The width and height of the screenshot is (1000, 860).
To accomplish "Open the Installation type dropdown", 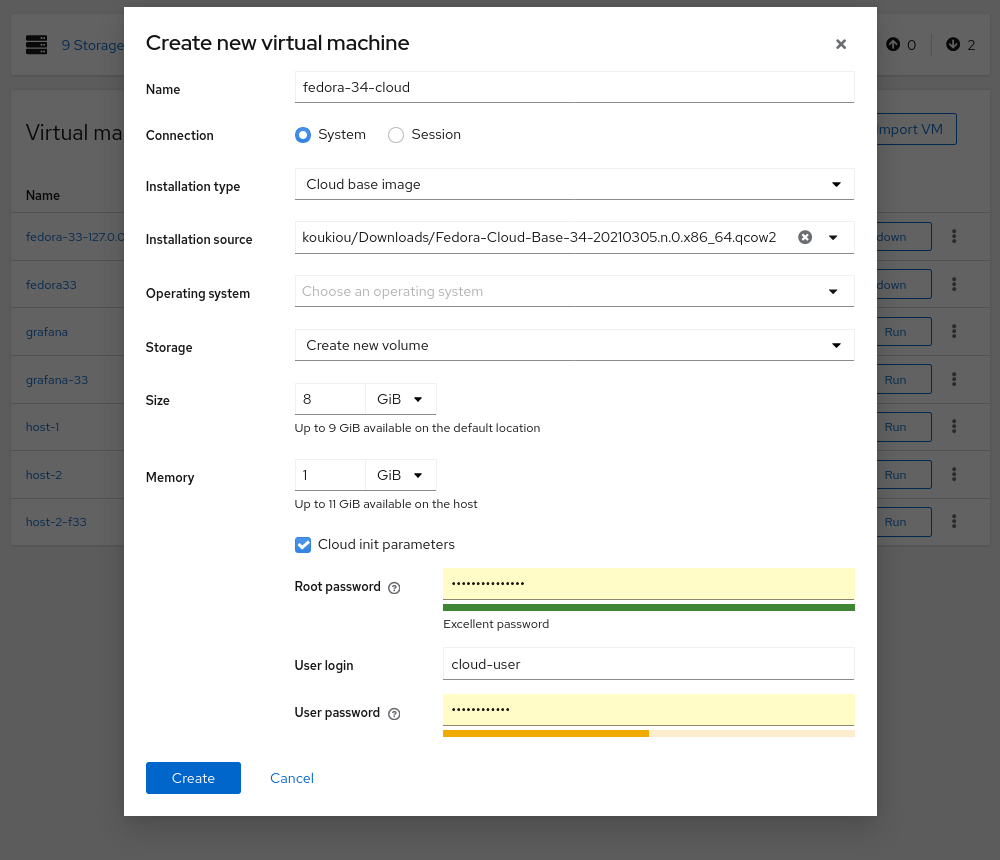I will [x=574, y=185].
